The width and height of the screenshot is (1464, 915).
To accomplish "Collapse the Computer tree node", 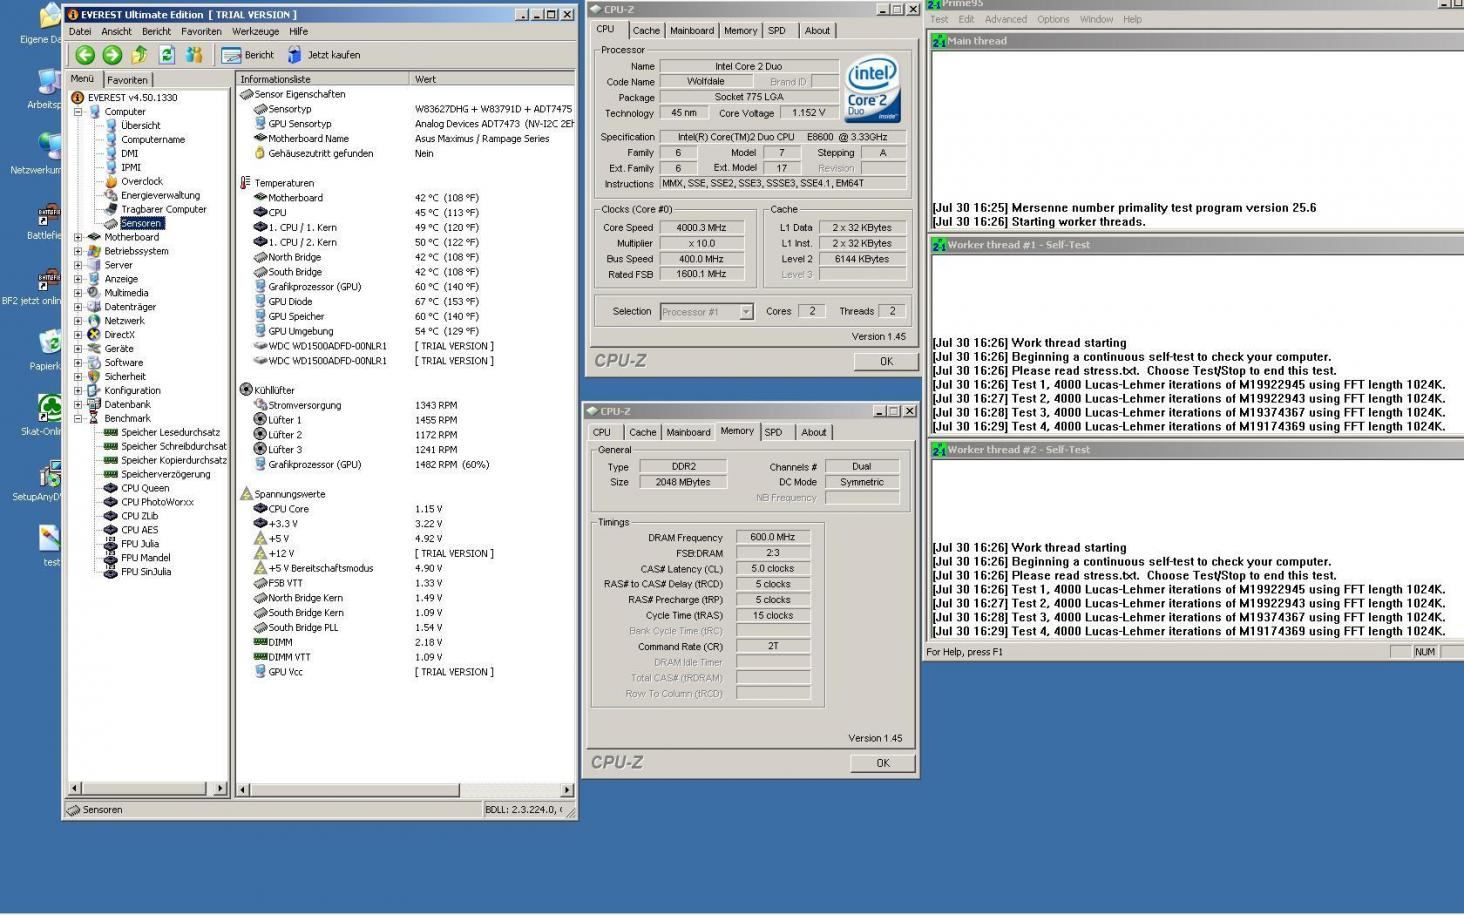I will point(78,112).
